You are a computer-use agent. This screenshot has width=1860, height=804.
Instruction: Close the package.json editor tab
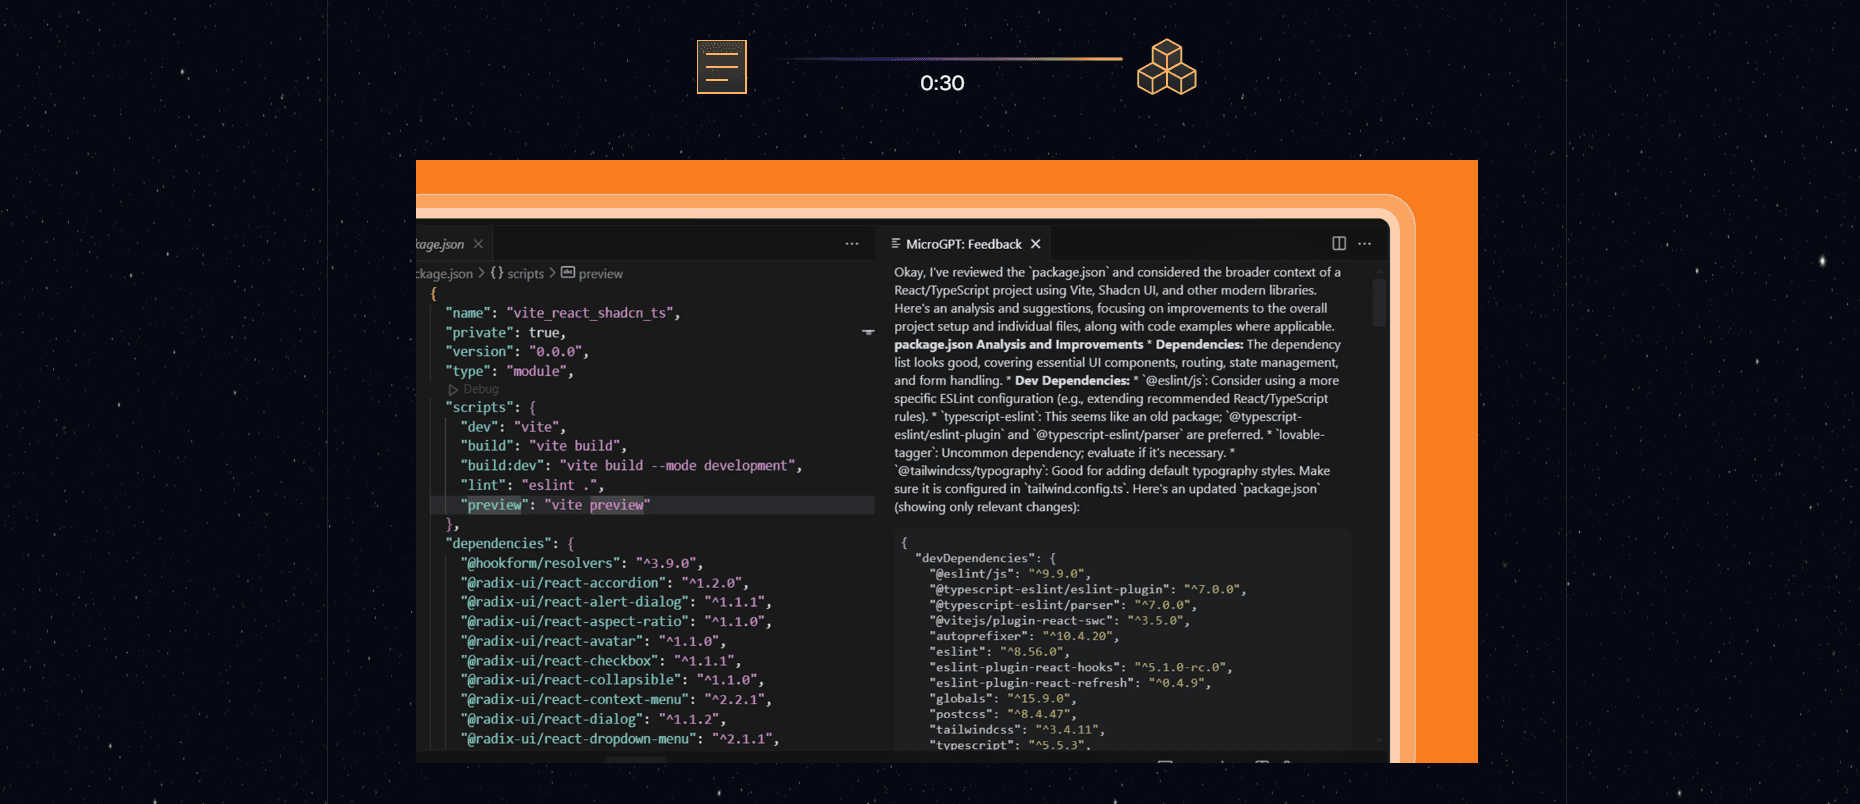click(x=478, y=244)
